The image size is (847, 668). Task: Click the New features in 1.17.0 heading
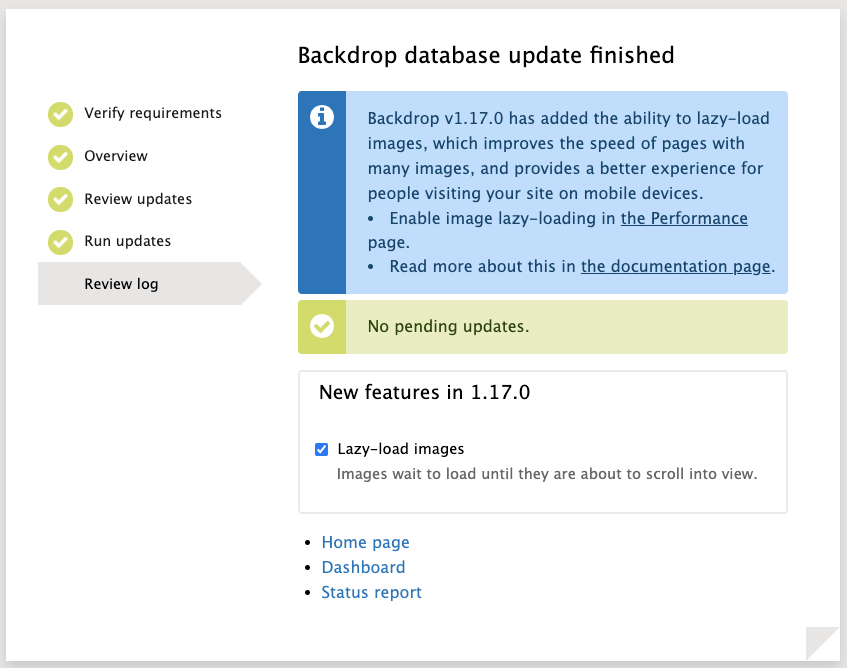click(425, 392)
